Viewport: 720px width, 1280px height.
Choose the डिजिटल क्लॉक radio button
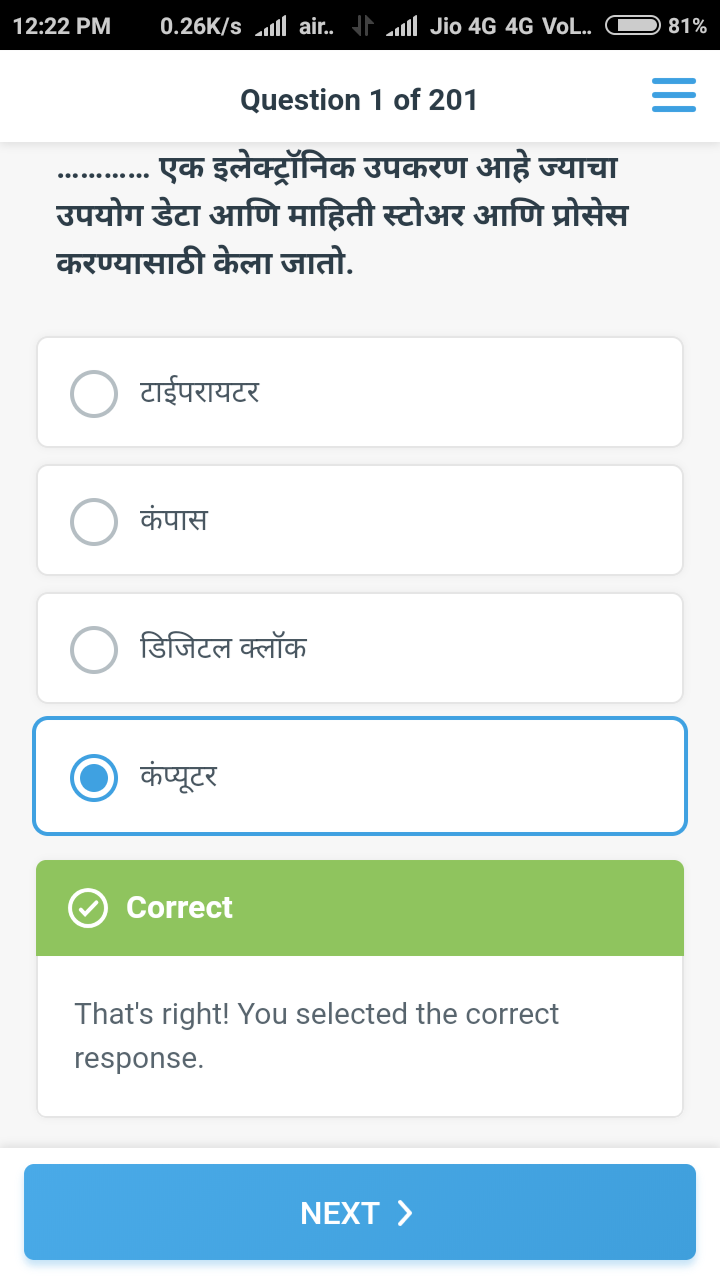[94, 649]
